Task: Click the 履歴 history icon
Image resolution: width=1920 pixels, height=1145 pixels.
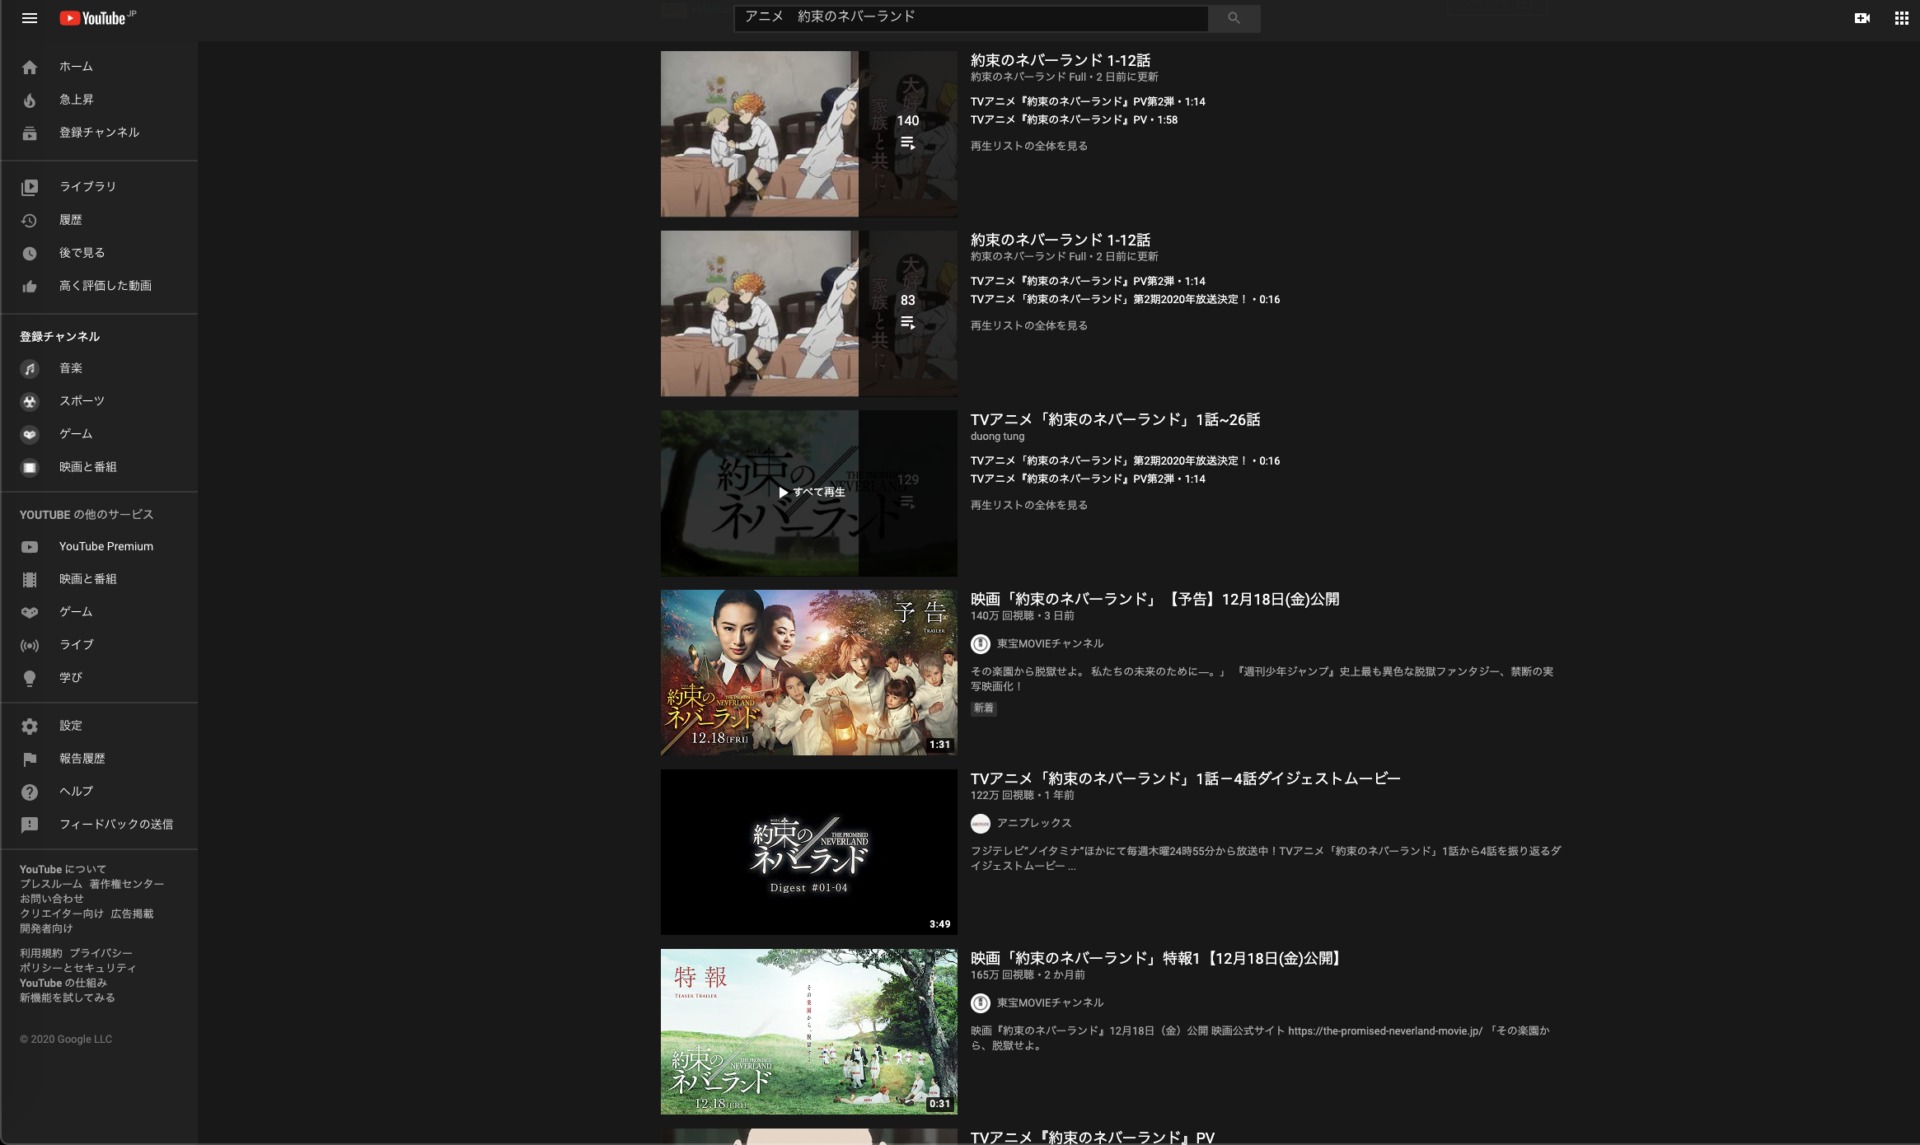Action: point(30,220)
